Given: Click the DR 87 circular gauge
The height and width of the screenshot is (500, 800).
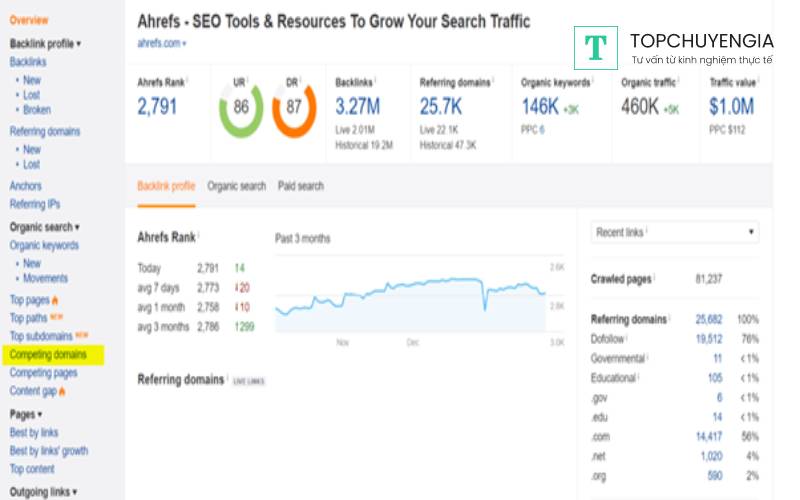Looking at the screenshot, I should [x=294, y=107].
